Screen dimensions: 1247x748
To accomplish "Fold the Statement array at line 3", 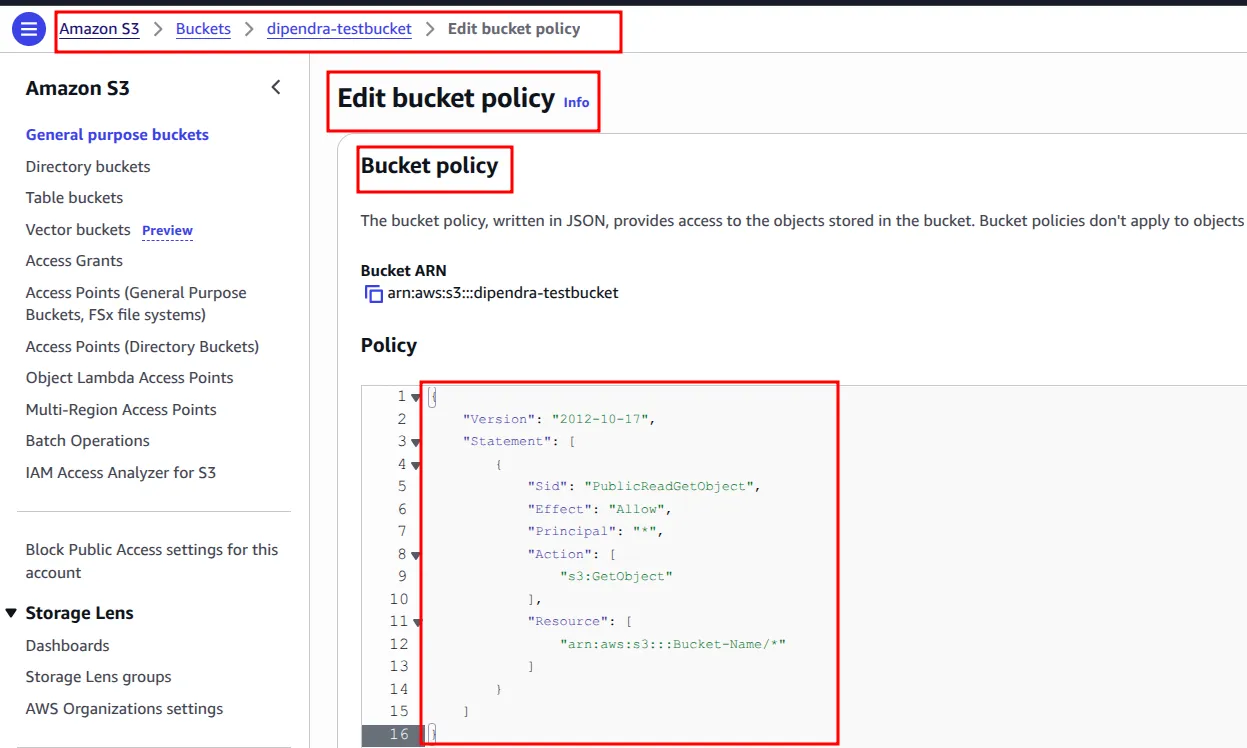I will pyautogui.click(x=416, y=442).
